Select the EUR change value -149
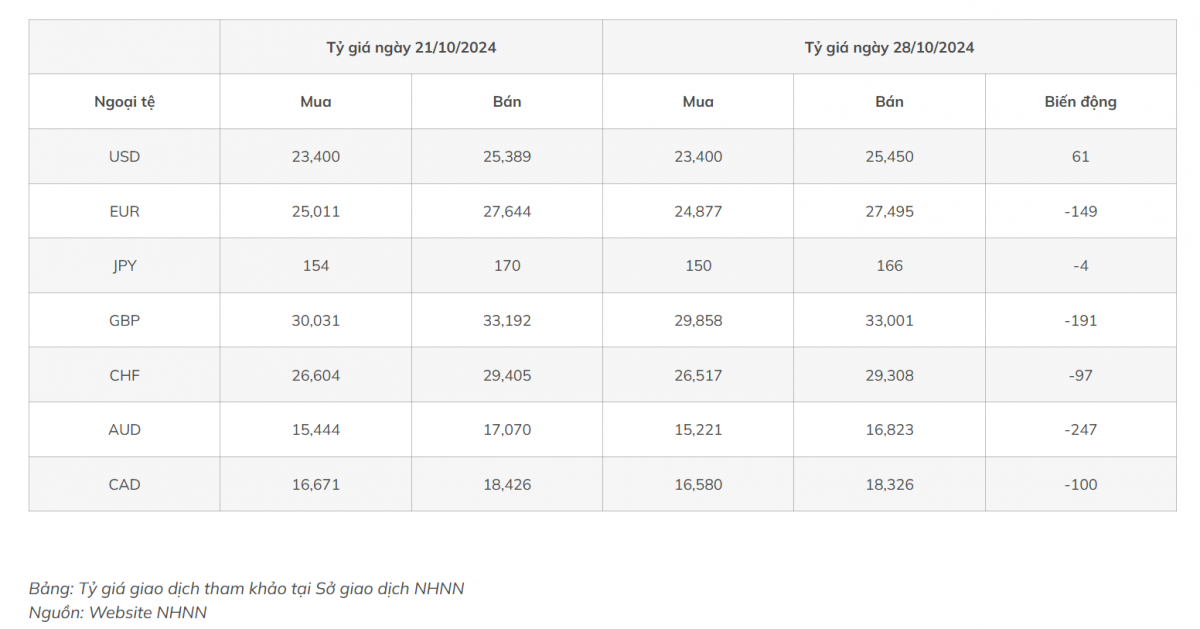This screenshot has height=629, width=1200. (1081, 211)
